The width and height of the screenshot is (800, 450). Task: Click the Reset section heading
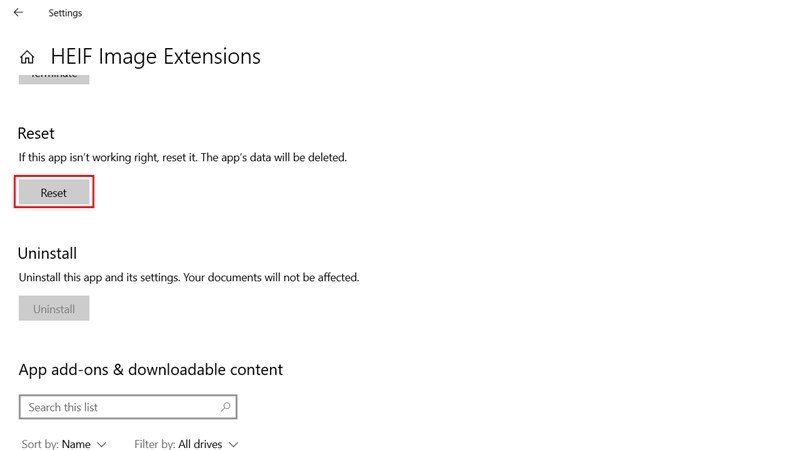point(36,133)
